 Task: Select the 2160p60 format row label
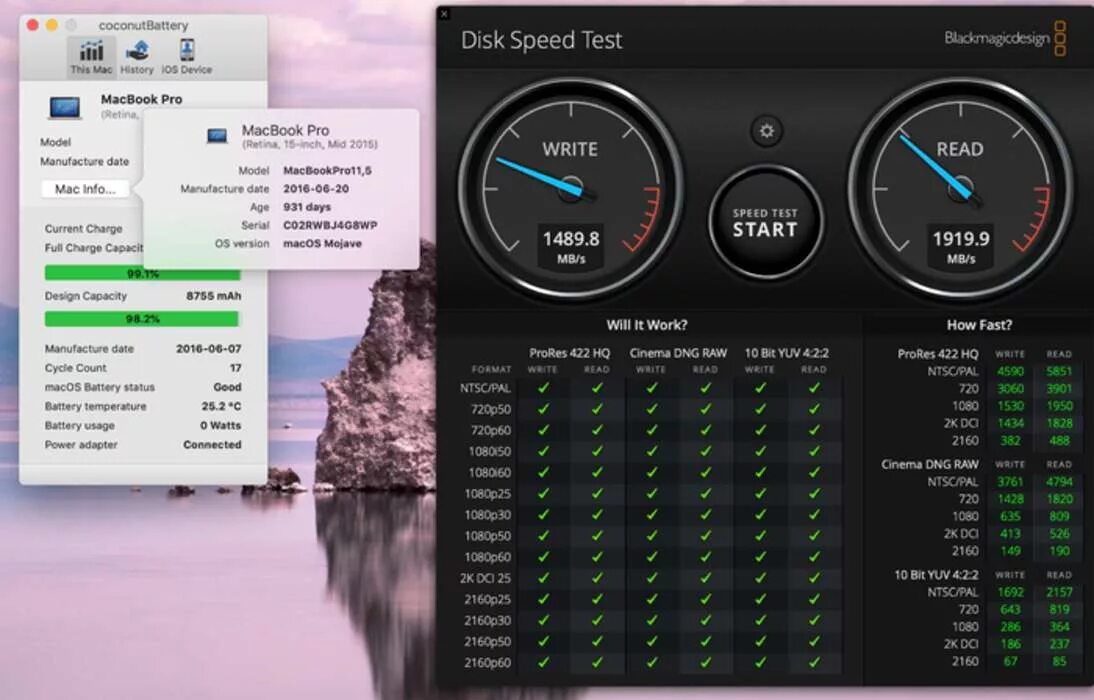pos(488,662)
